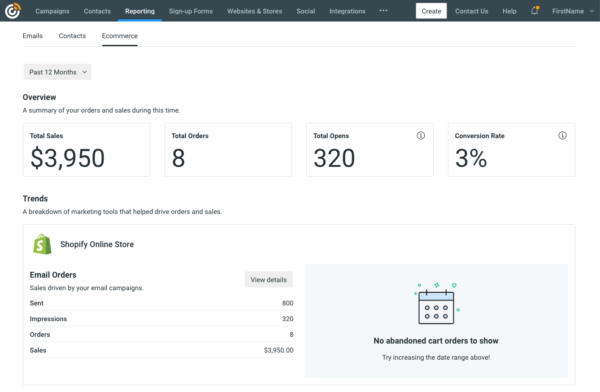Open the Help link
This screenshot has width=600, height=392.
click(x=509, y=11)
